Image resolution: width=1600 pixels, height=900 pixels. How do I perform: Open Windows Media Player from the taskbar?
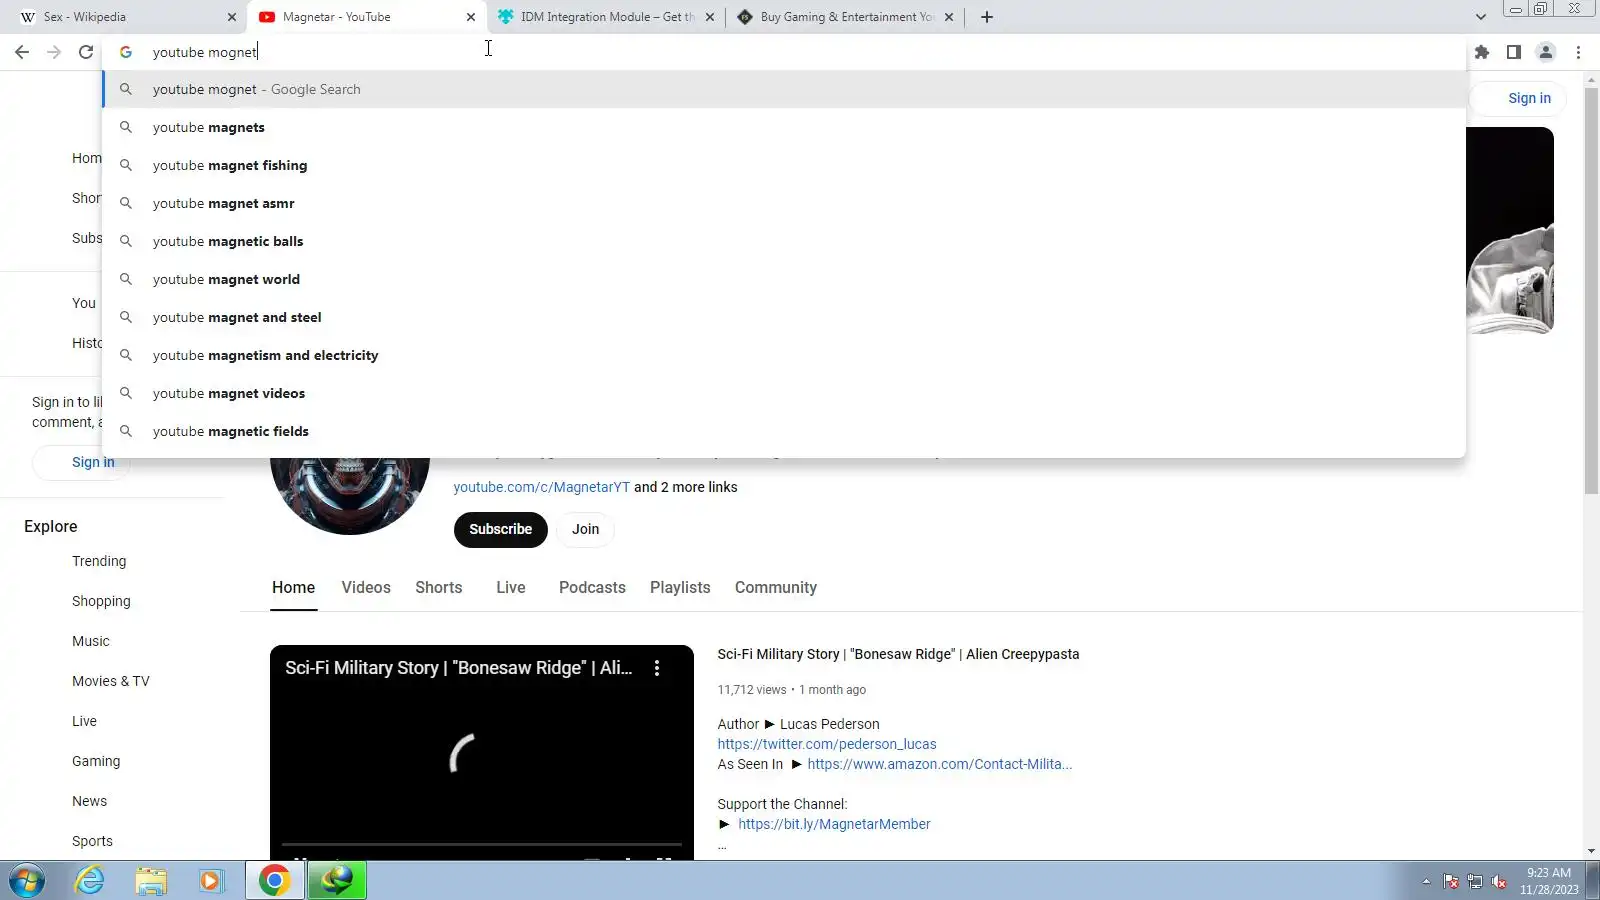211,881
